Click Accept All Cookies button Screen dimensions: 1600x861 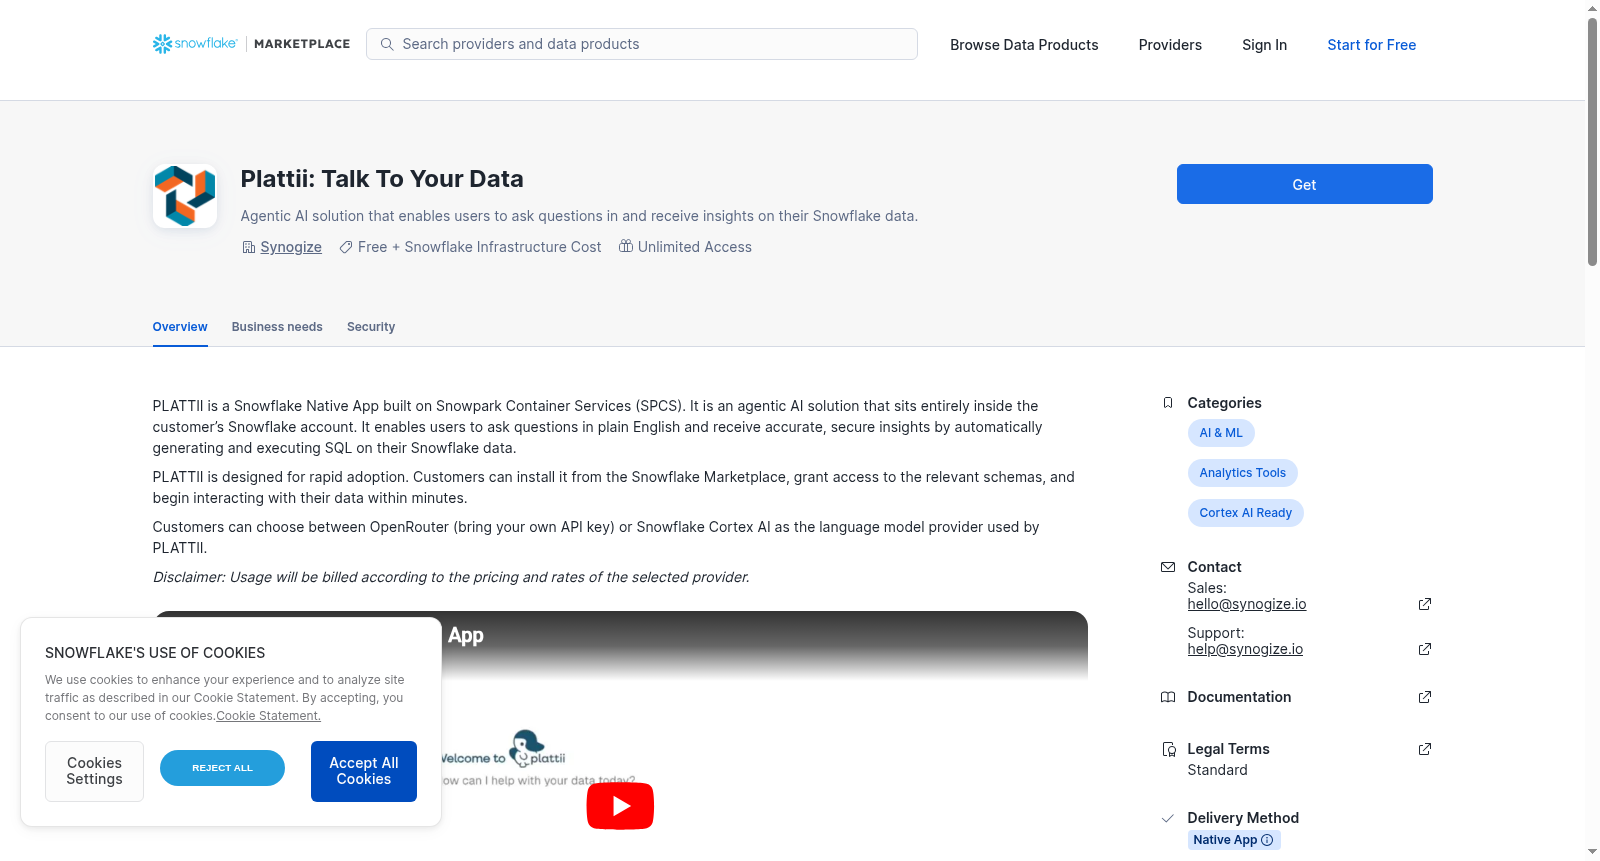point(364,771)
